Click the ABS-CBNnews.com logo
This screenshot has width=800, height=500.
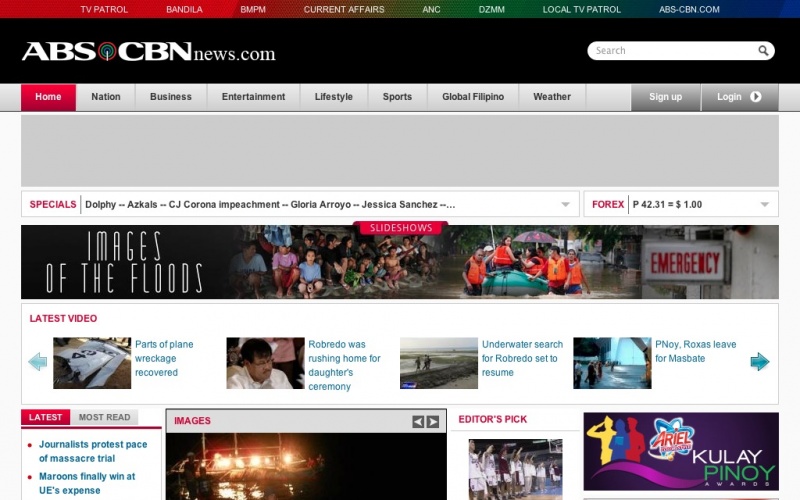(148, 52)
